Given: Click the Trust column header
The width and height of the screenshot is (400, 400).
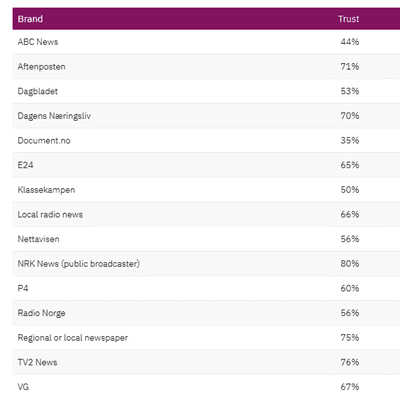Looking at the screenshot, I should click(x=348, y=19).
